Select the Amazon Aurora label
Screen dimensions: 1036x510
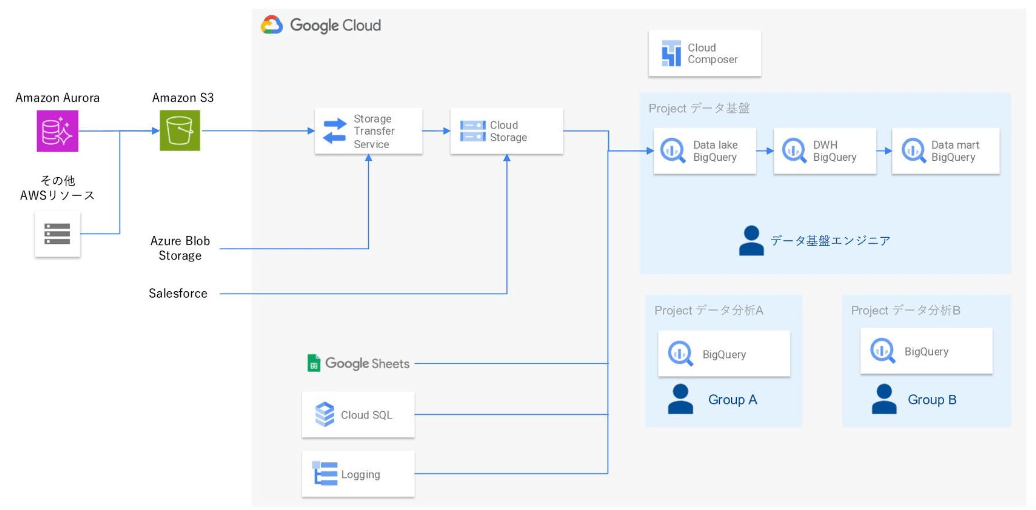click(x=58, y=98)
